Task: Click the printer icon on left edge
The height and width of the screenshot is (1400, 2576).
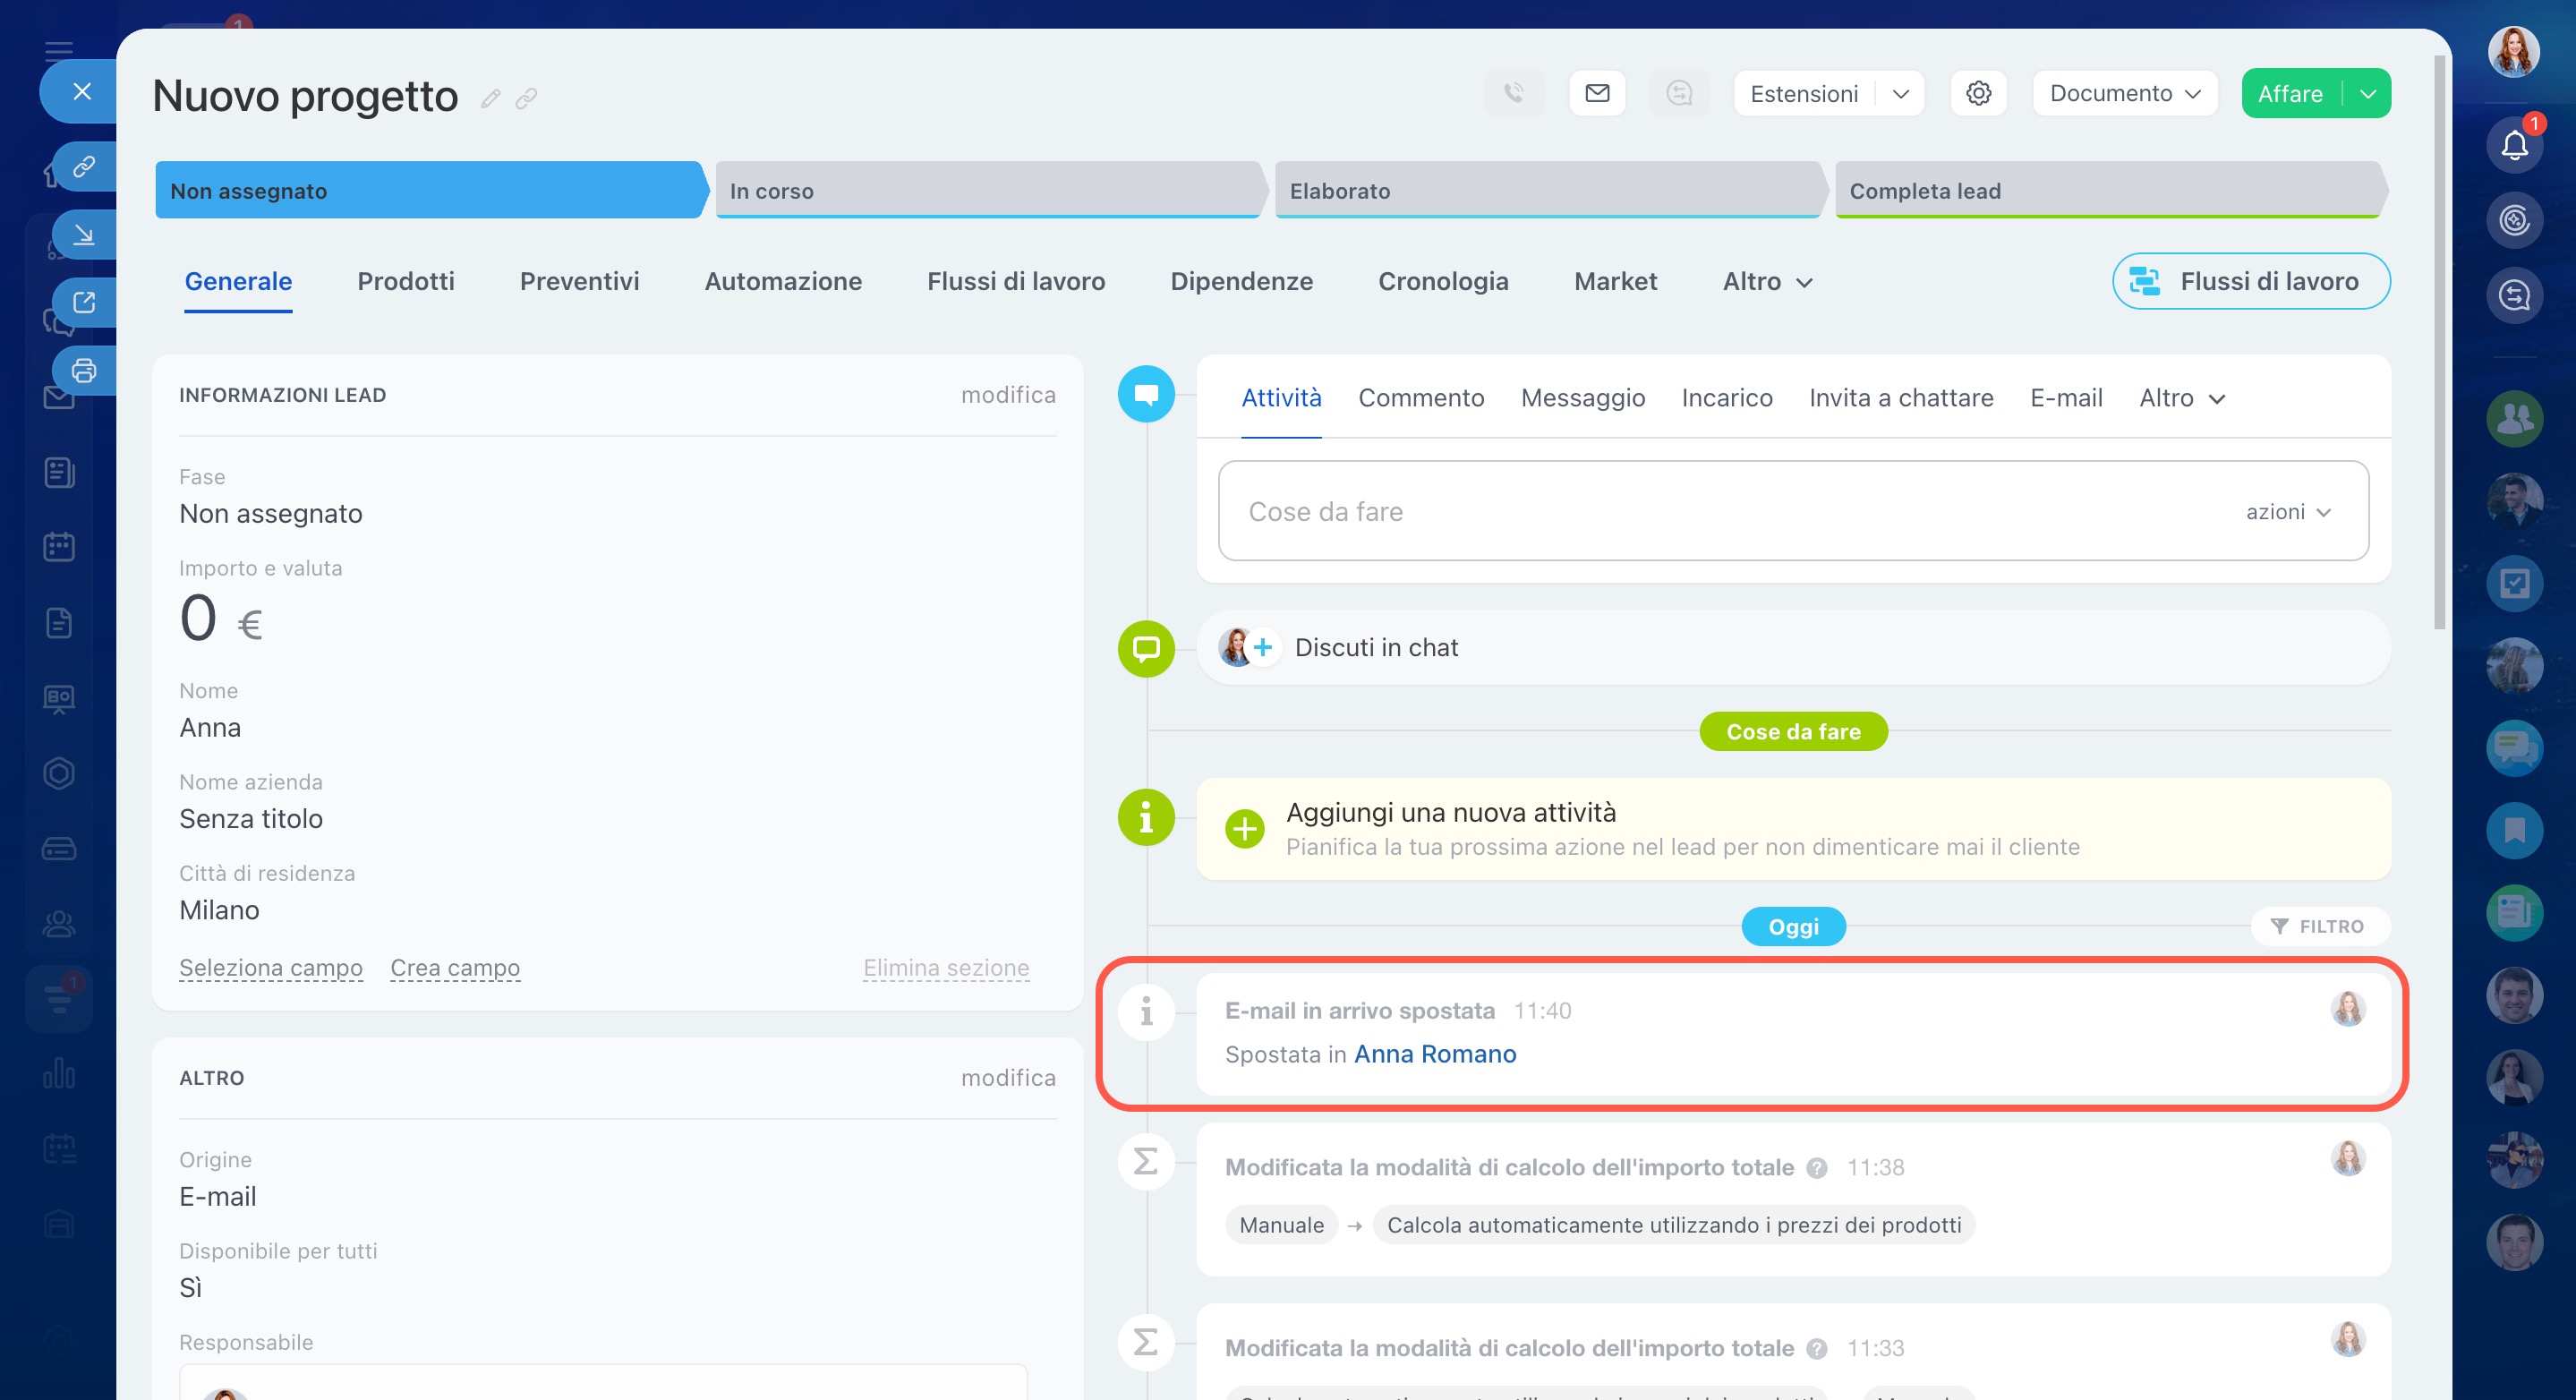Action: click(x=84, y=371)
